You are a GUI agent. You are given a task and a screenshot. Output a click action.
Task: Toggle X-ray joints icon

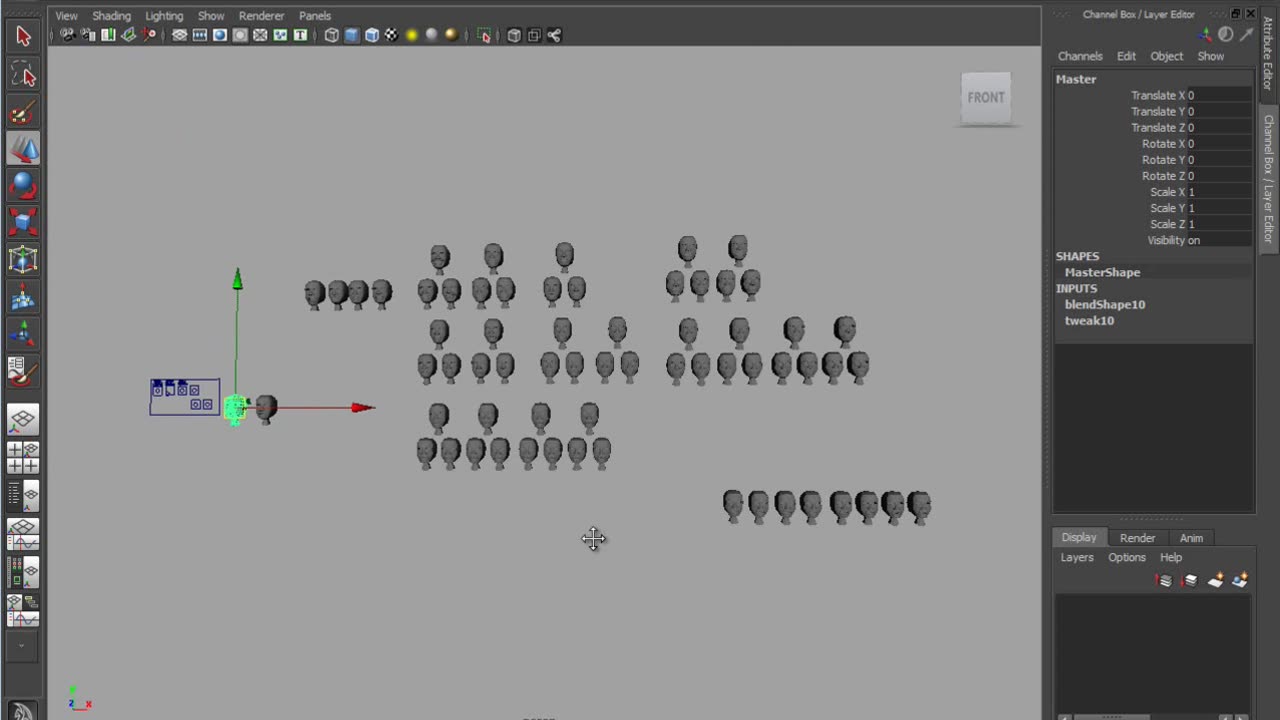point(554,35)
